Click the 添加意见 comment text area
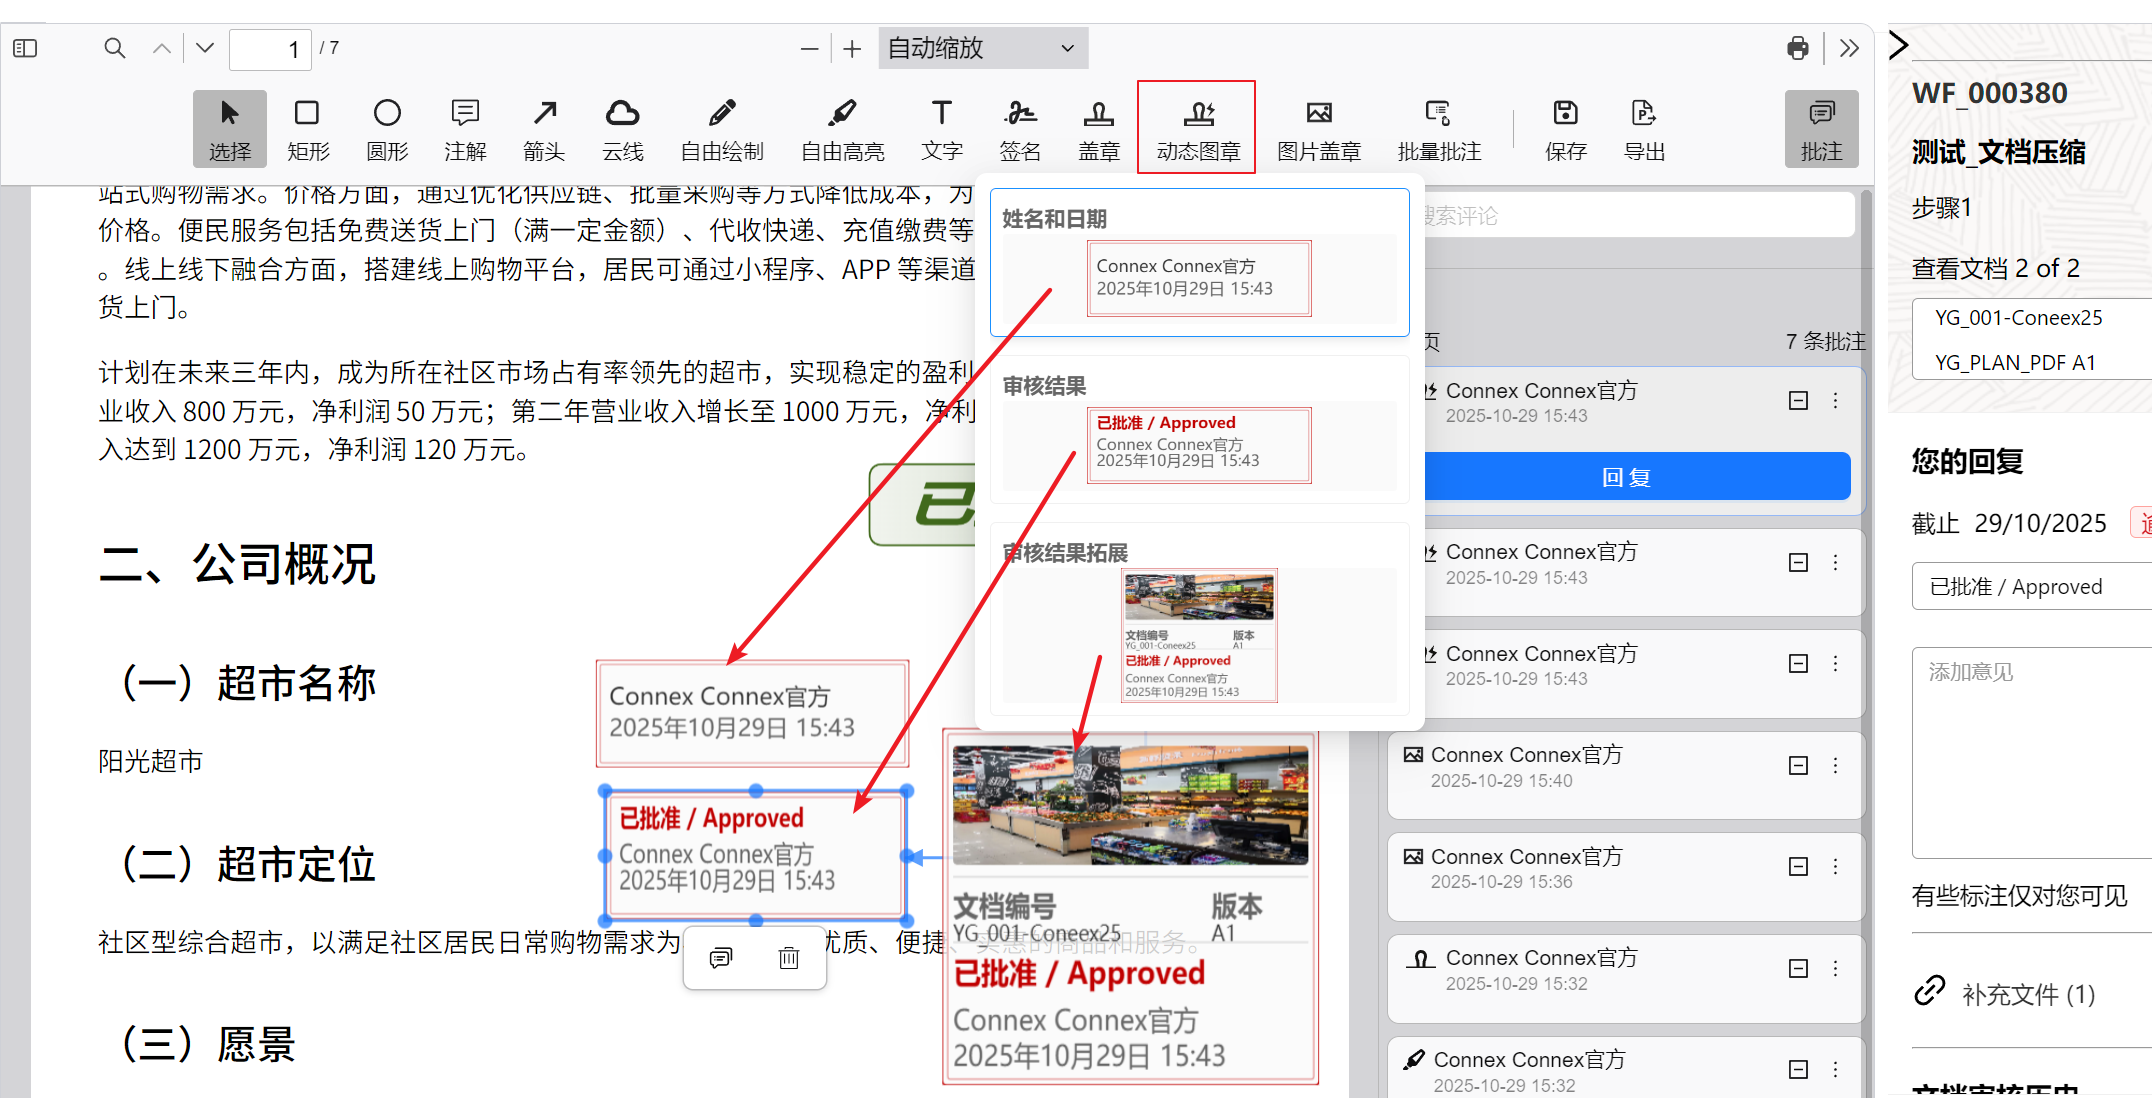Image resolution: width=2152 pixels, height=1098 pixels. [2030, 750]
